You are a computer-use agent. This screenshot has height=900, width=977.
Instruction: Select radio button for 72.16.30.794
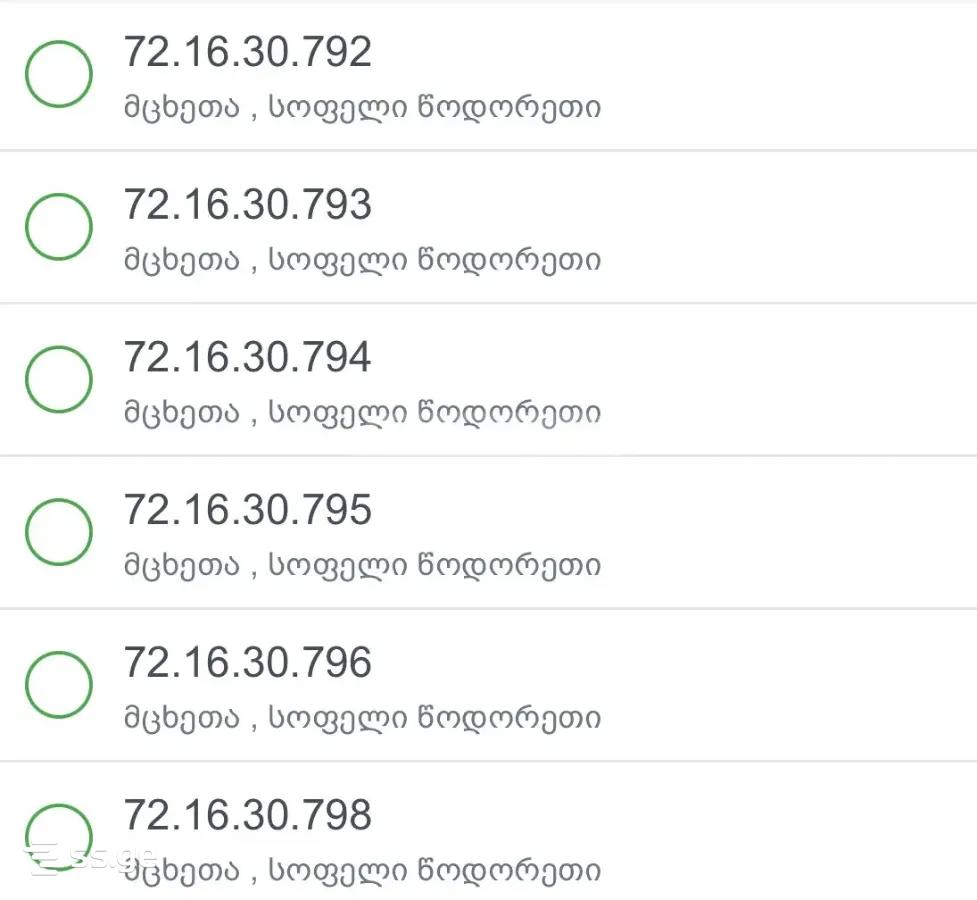pos(59,380)
